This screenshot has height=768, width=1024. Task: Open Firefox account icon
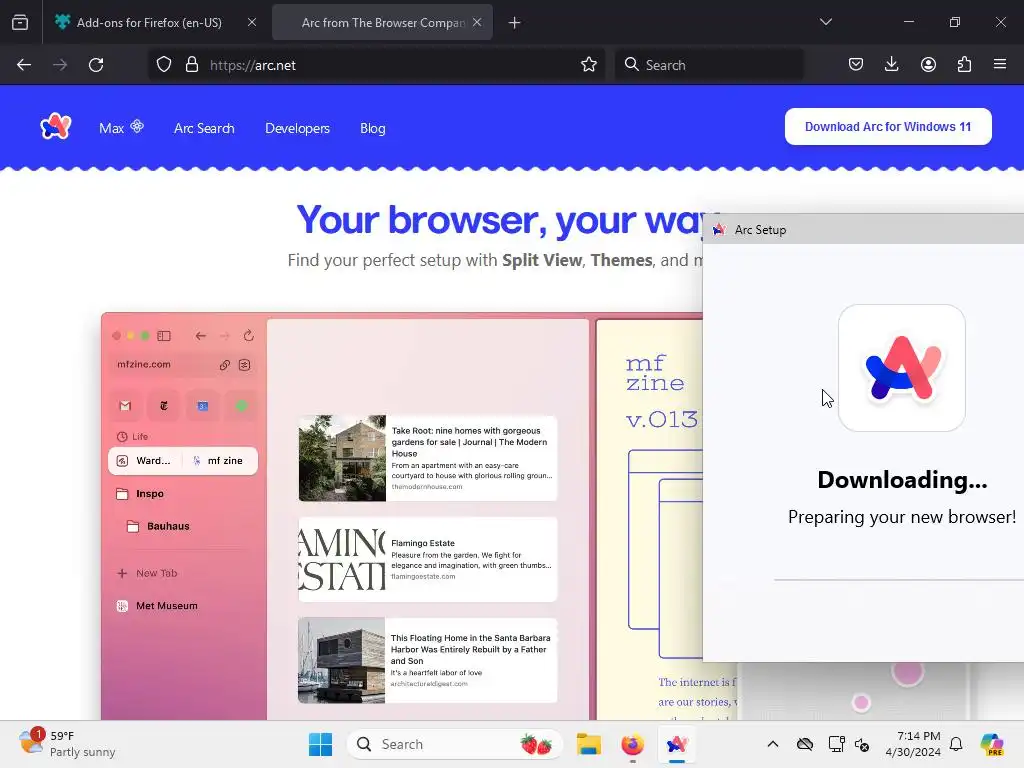928,65
